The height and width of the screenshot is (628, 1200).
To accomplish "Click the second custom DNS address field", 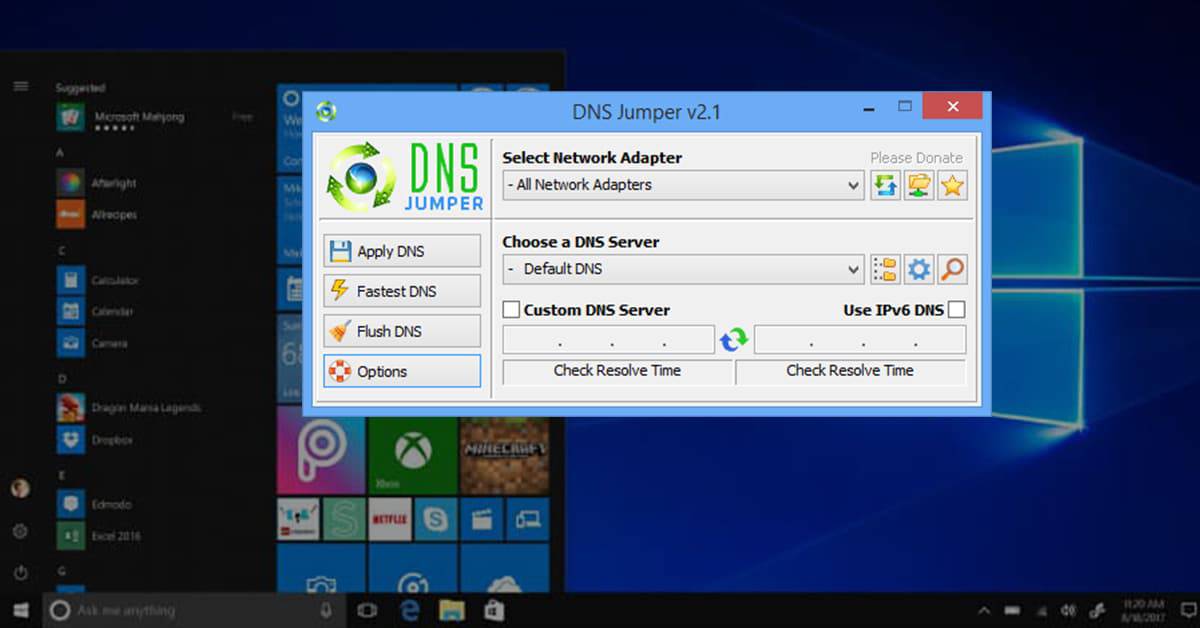I will (860, 340).
